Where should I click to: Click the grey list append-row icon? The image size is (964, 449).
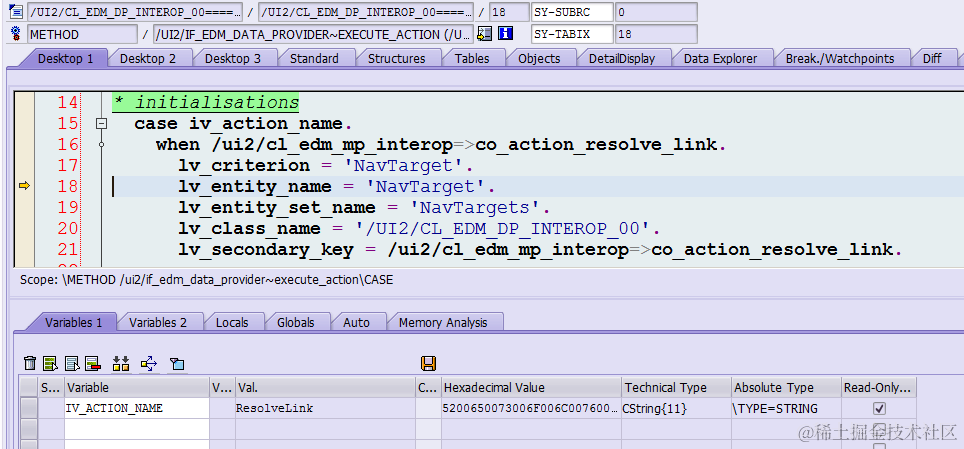(73, 364)
